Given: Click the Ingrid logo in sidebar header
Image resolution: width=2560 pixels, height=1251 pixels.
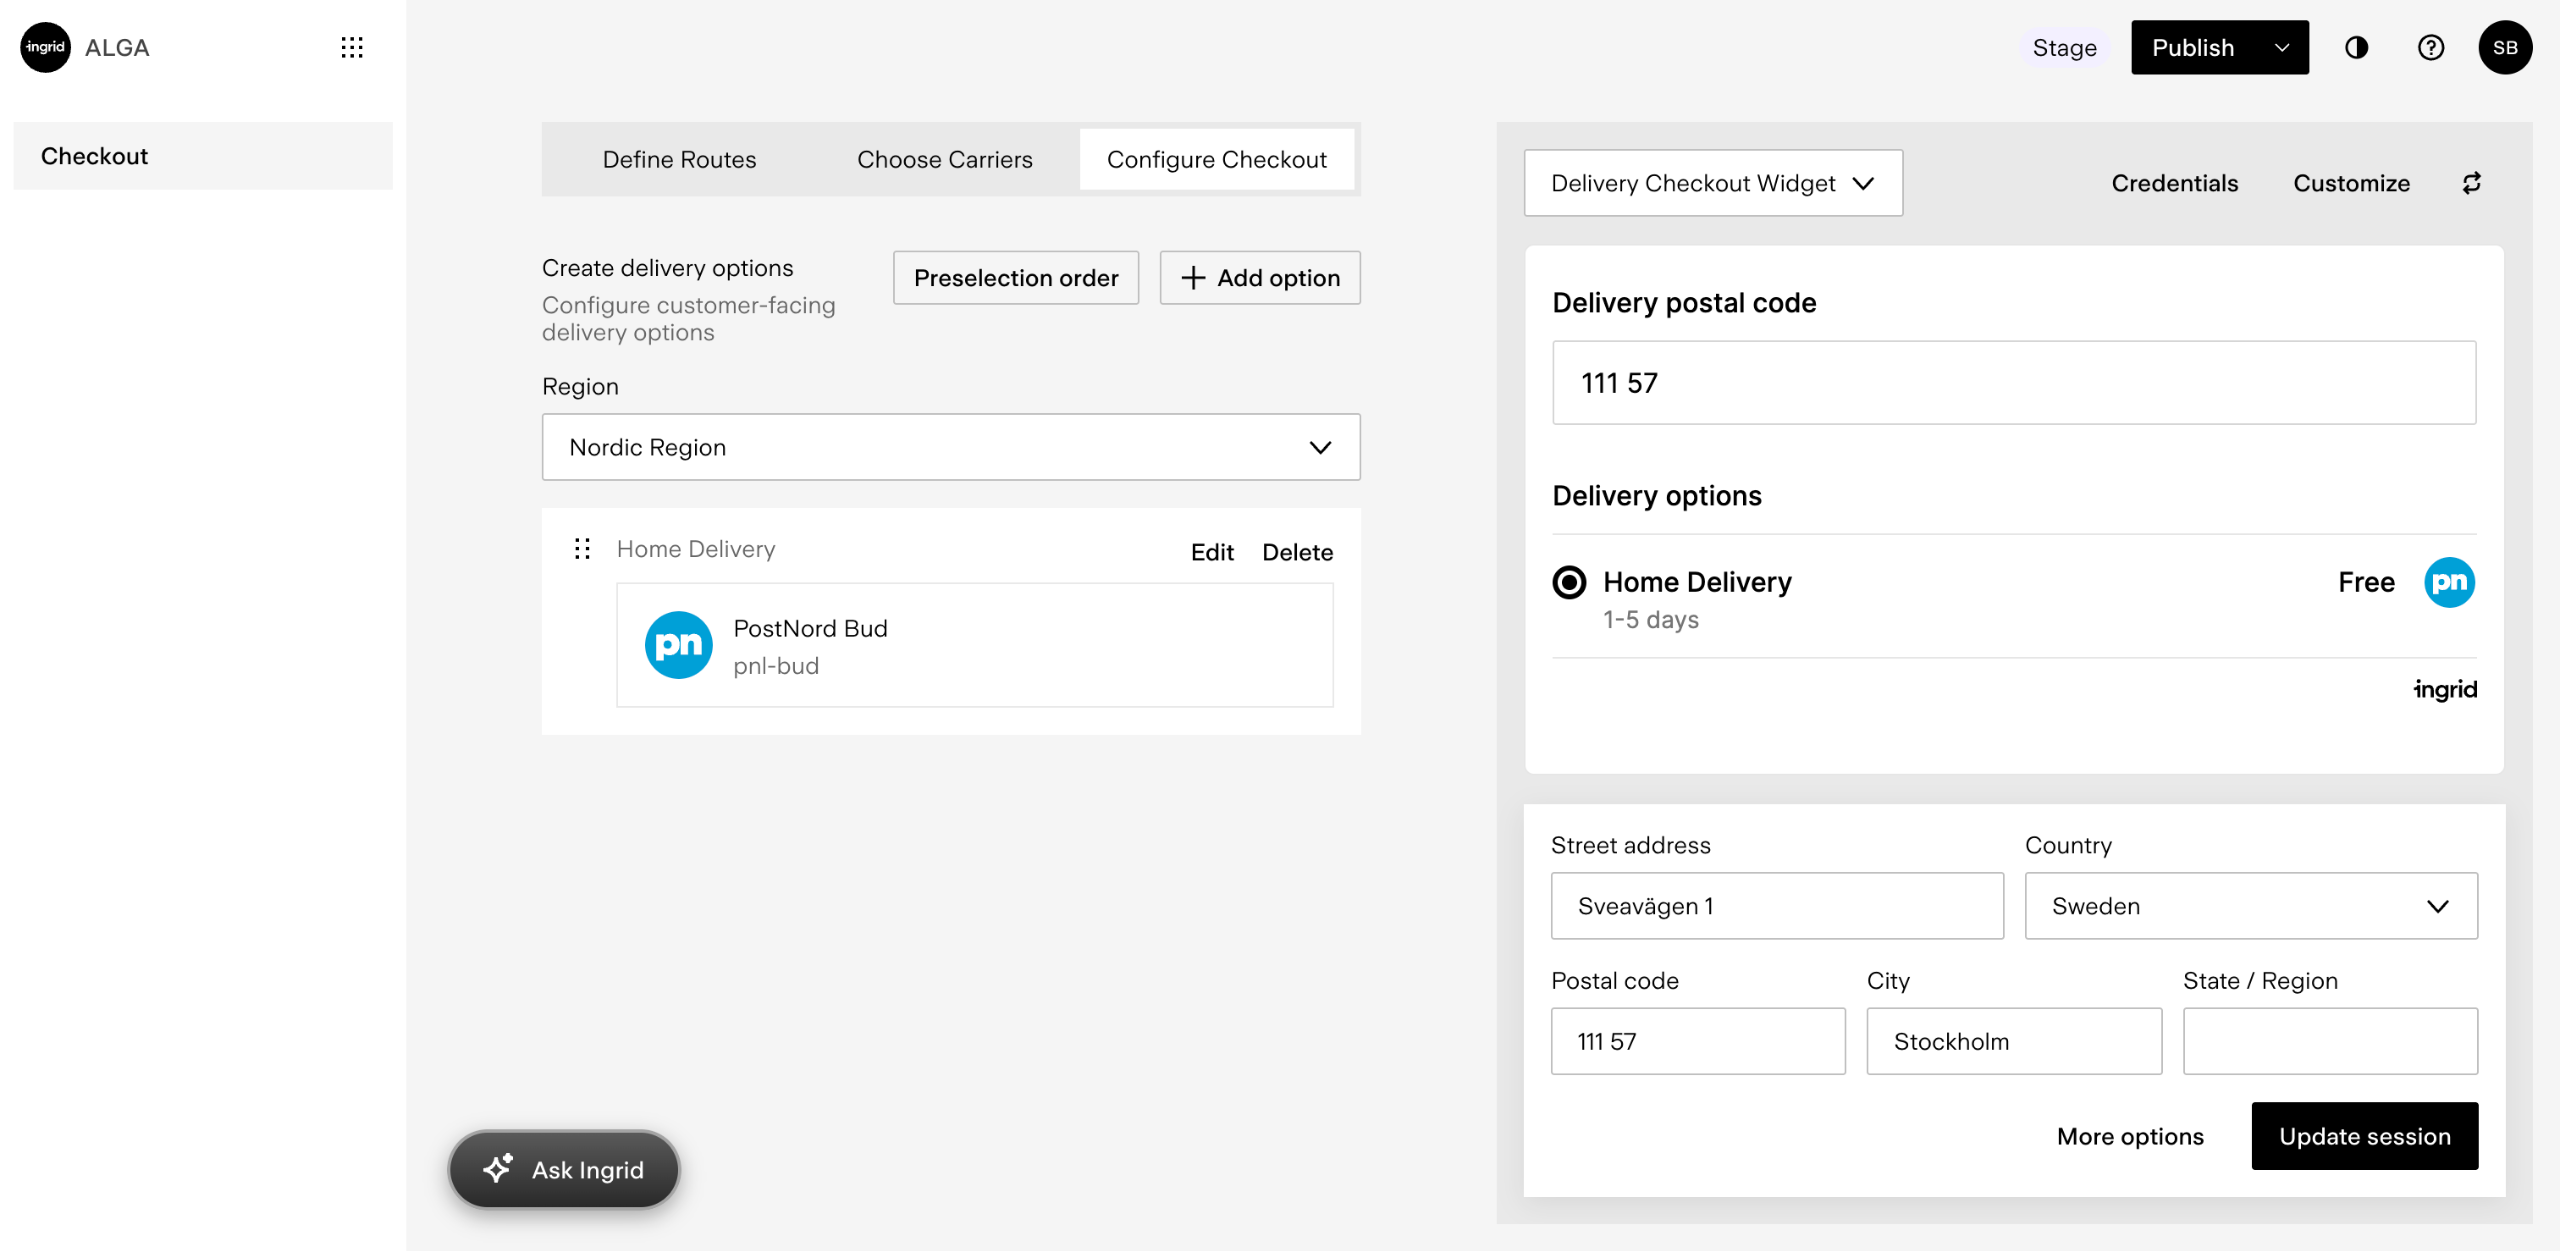Looking at the screenshot, I should (x=46, y=47).
